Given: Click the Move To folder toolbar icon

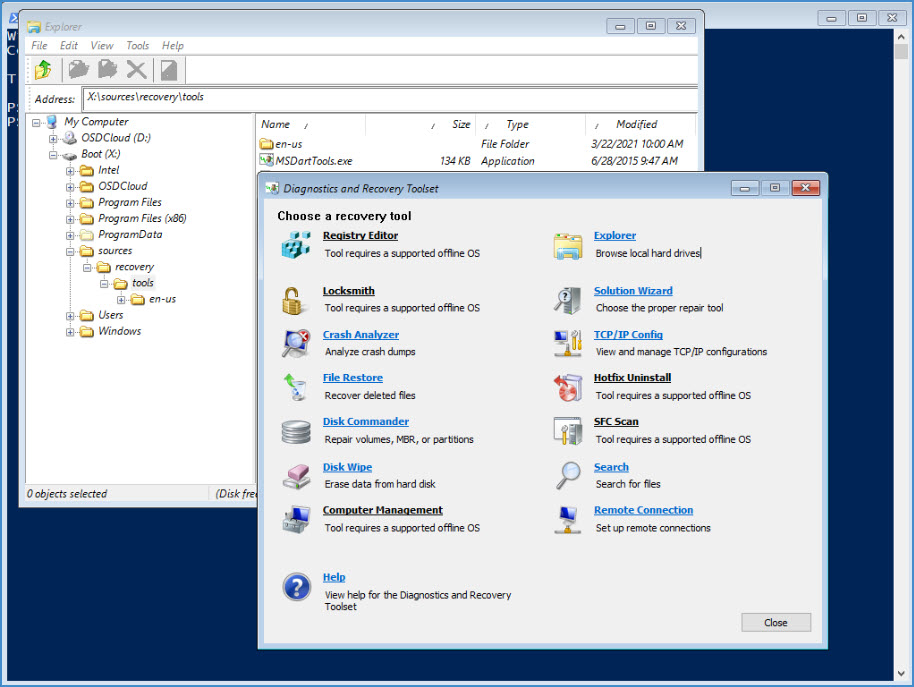Looking at the screenshot, I should pos(107,70).
